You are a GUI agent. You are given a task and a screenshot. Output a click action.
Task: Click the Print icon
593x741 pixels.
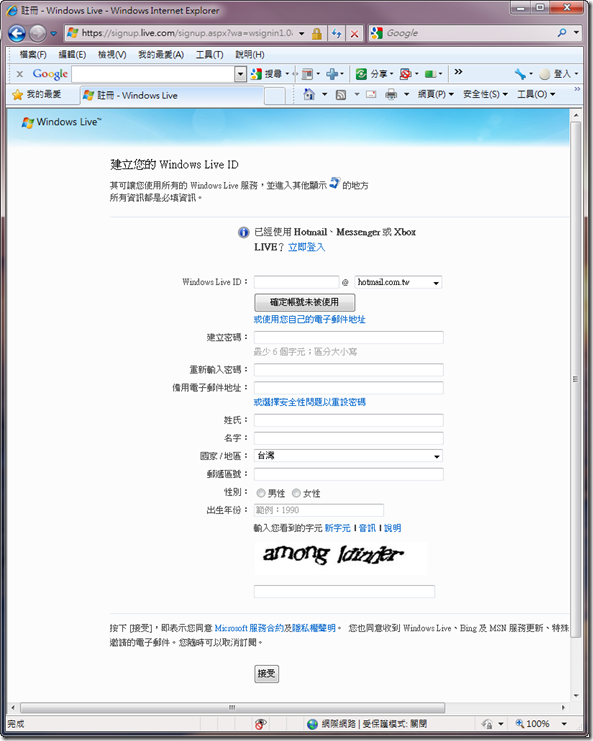(x=391, y=95)
